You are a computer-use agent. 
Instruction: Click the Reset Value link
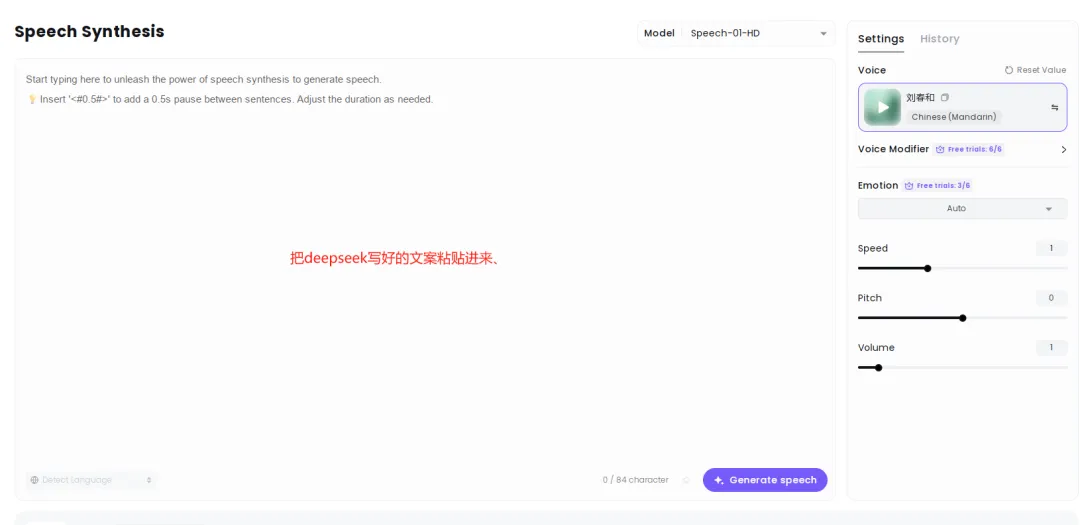click(x=1035, y=70)
